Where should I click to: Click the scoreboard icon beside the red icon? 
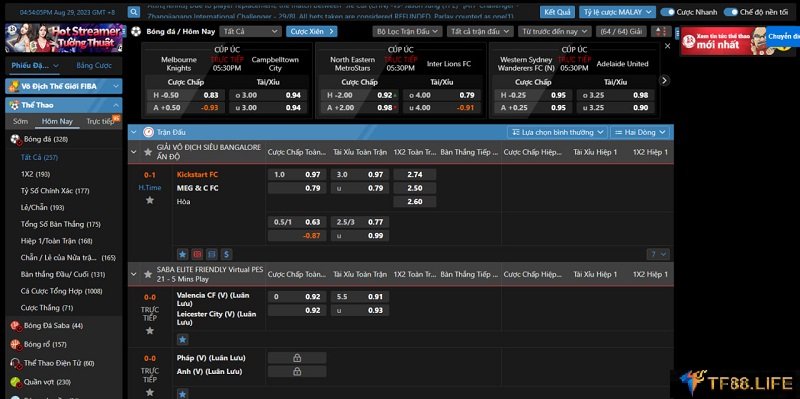[x=212, y=254]
